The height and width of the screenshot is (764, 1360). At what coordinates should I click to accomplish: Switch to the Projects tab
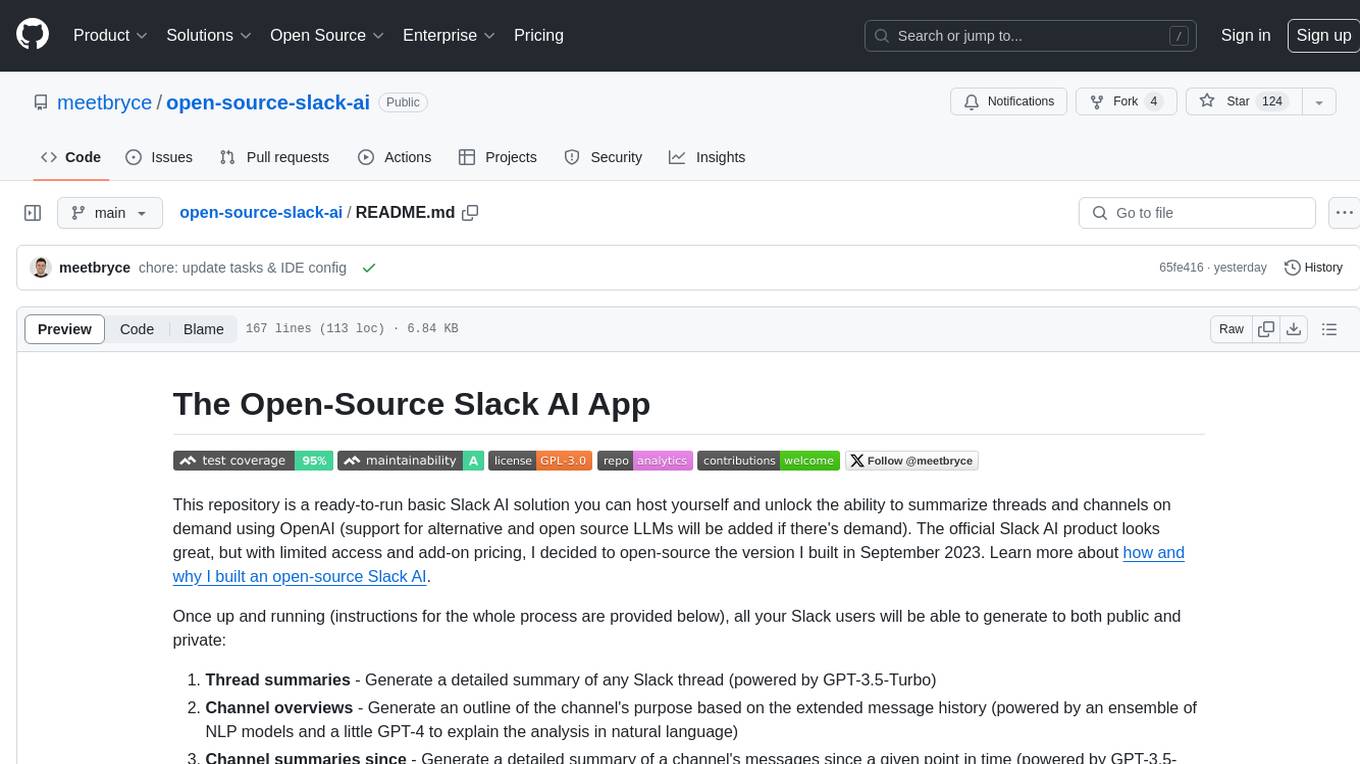point(497,157)
